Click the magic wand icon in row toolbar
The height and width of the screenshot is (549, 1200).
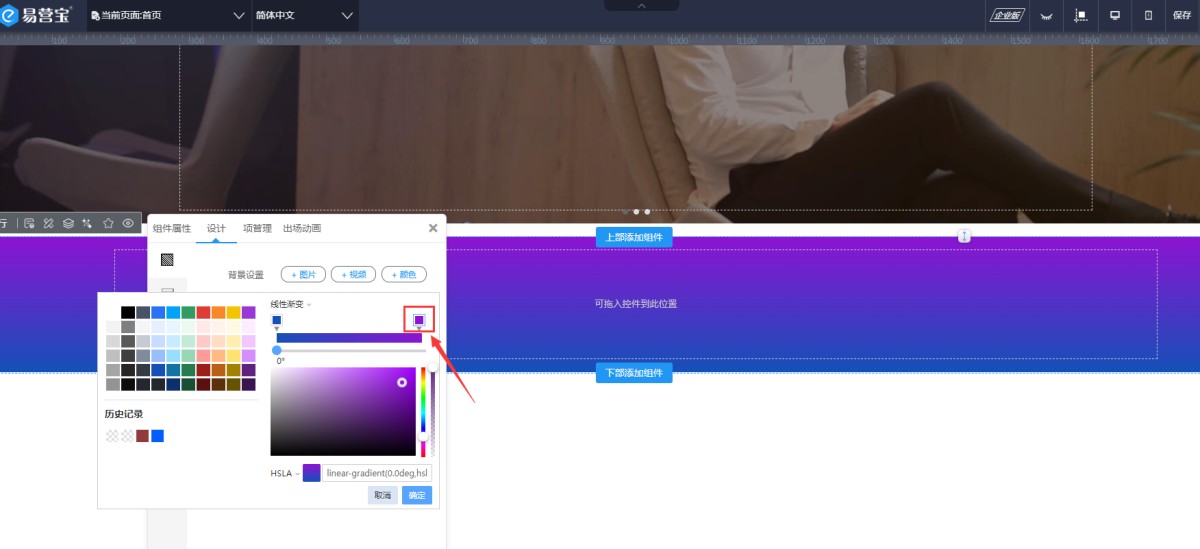tap(88, 223)
